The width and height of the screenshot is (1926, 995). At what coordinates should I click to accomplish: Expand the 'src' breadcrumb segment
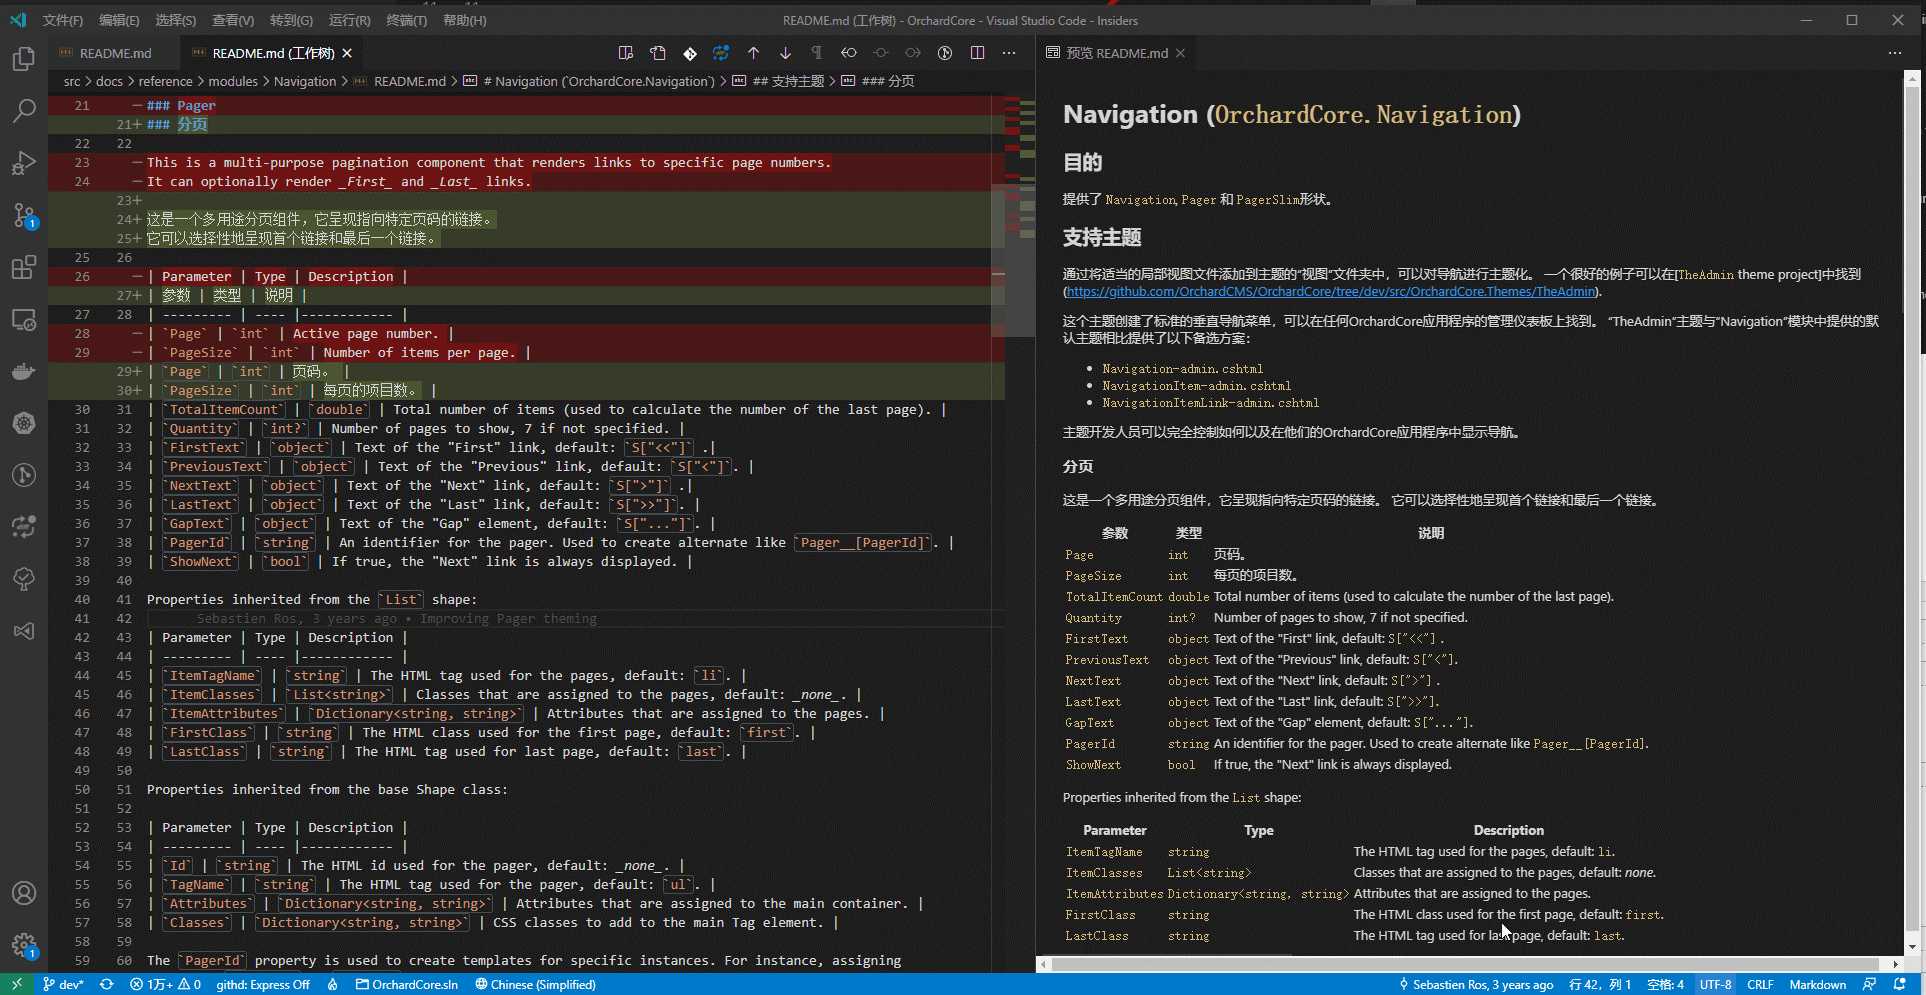pos(72,81)
